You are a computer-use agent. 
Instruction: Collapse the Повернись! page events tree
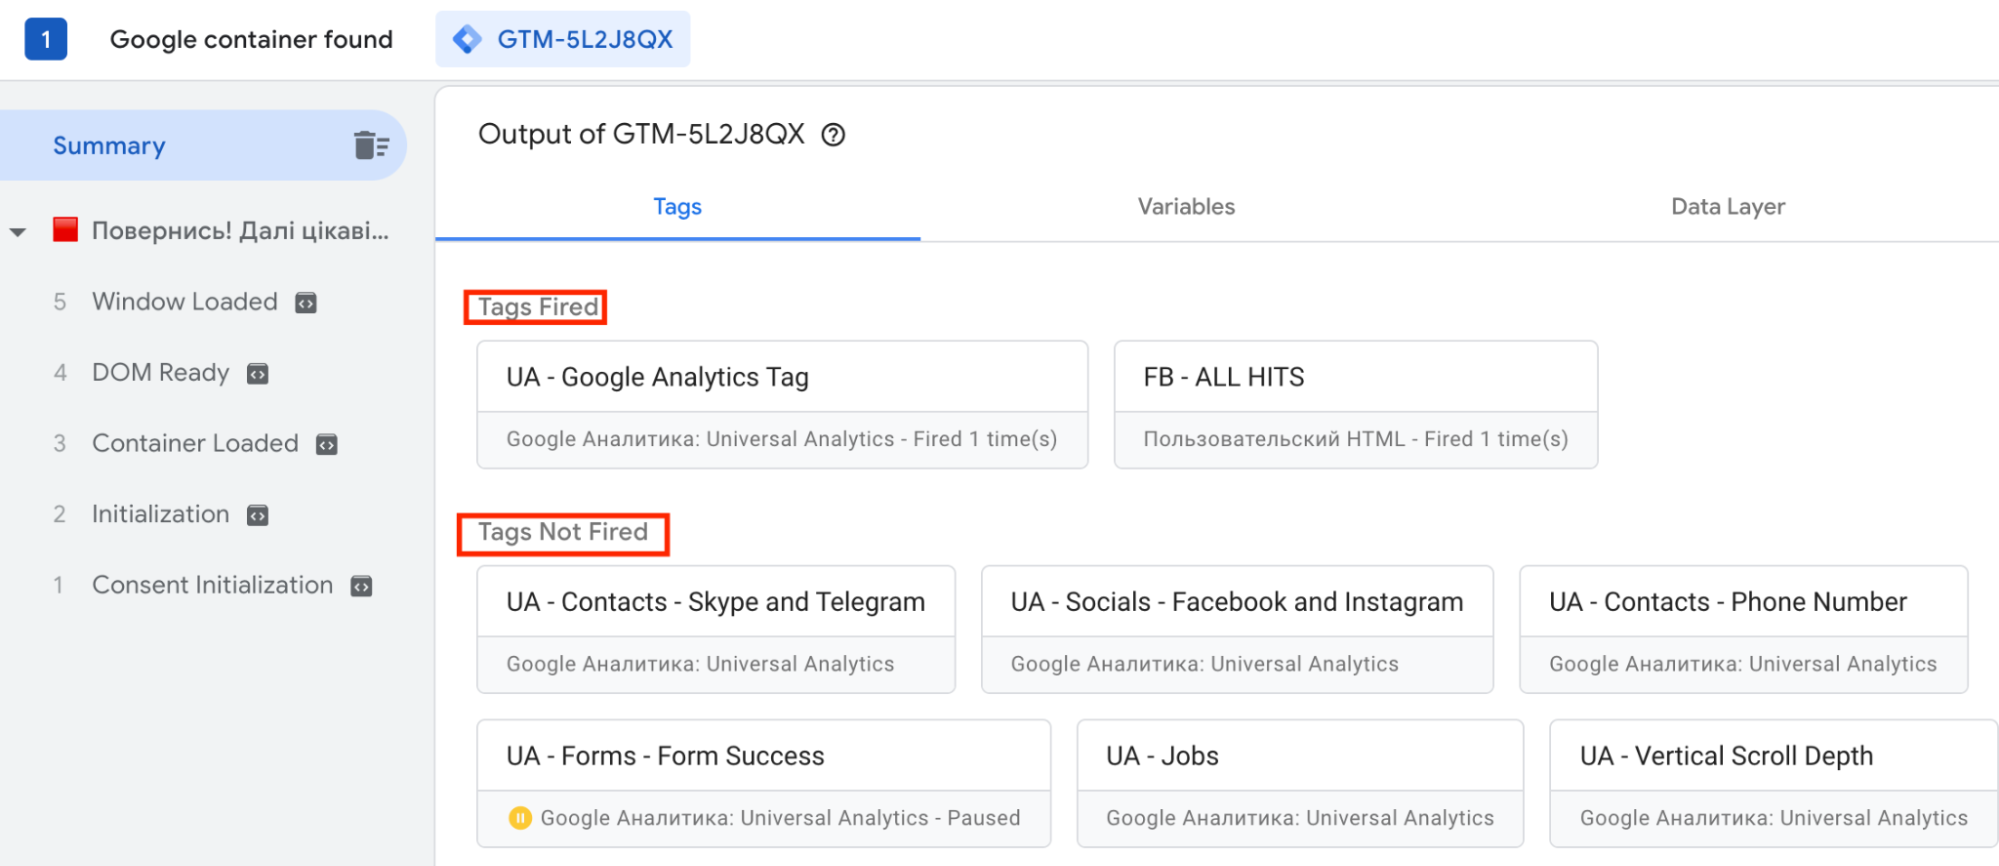(x=18, y=232)
